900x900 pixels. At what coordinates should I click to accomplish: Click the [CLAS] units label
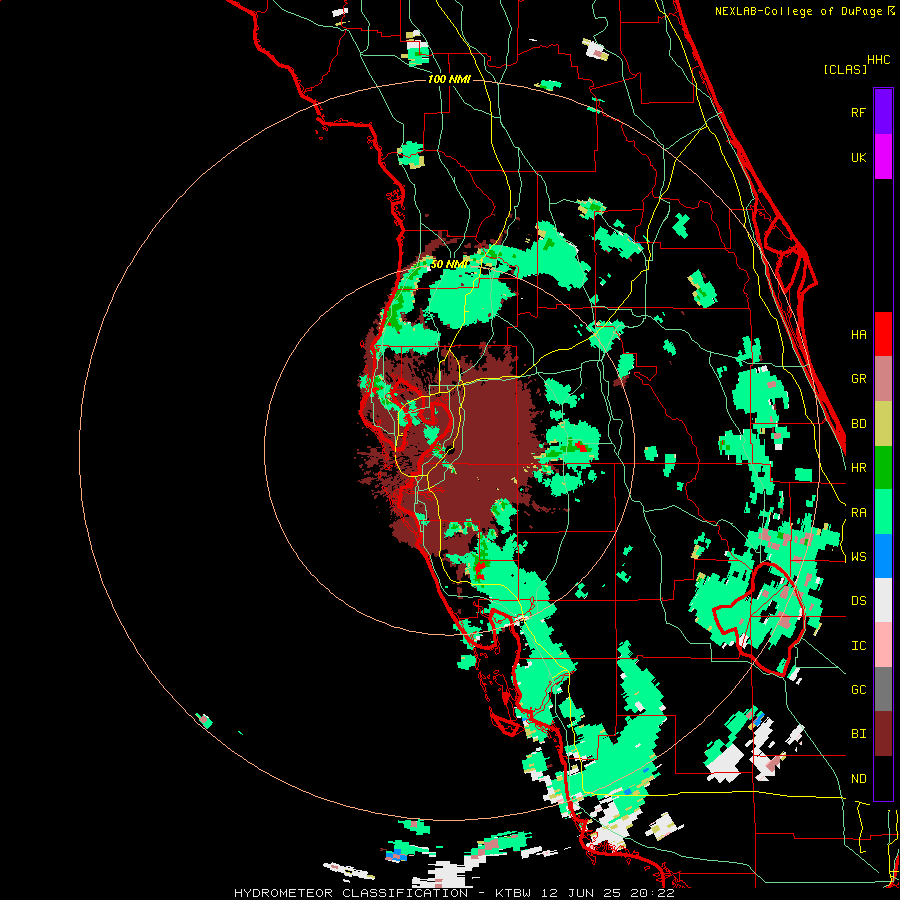[845, 69]
